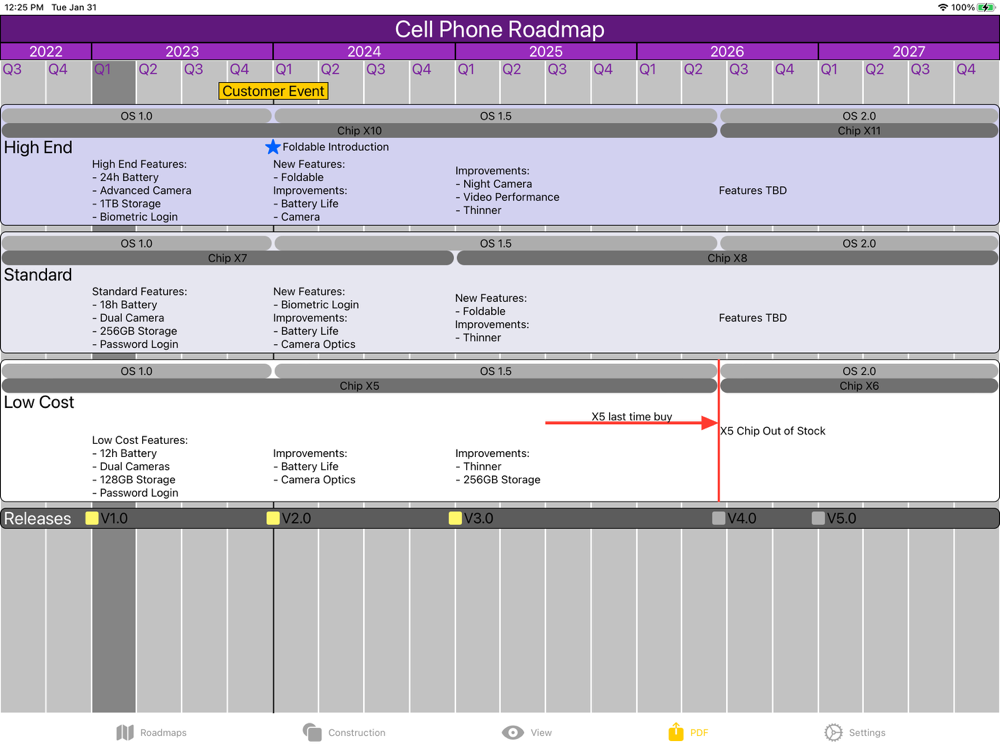Select the yellow V1.0 release marker
Viewport: 1000px width, 750px height.
point(92,518)
